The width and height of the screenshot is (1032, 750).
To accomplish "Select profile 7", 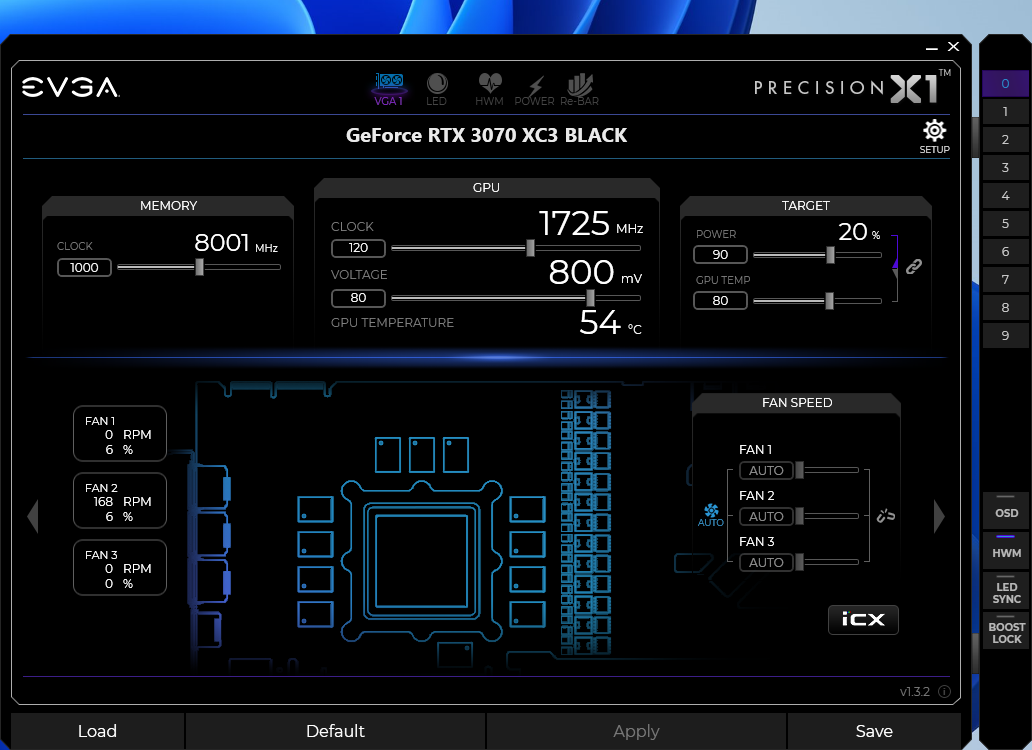I will [x=1005, y=280].
